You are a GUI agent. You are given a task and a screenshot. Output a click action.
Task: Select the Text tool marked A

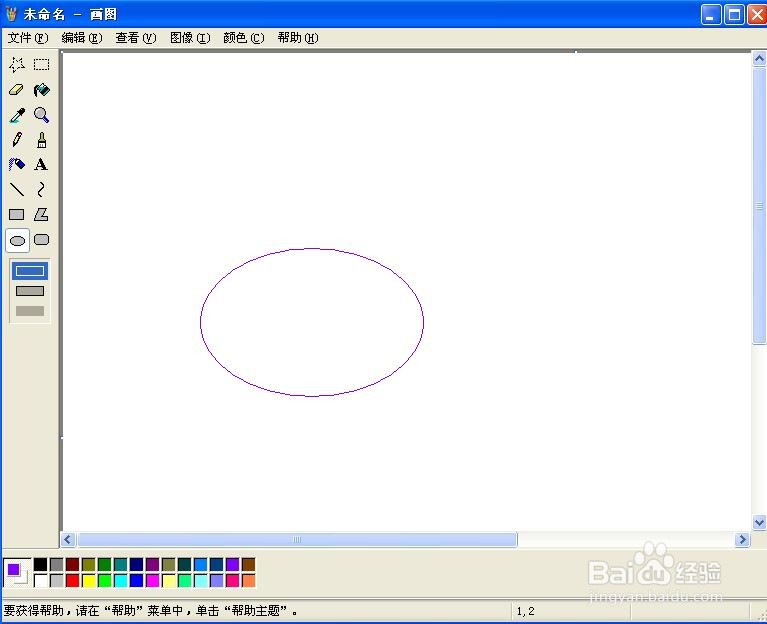42,164
